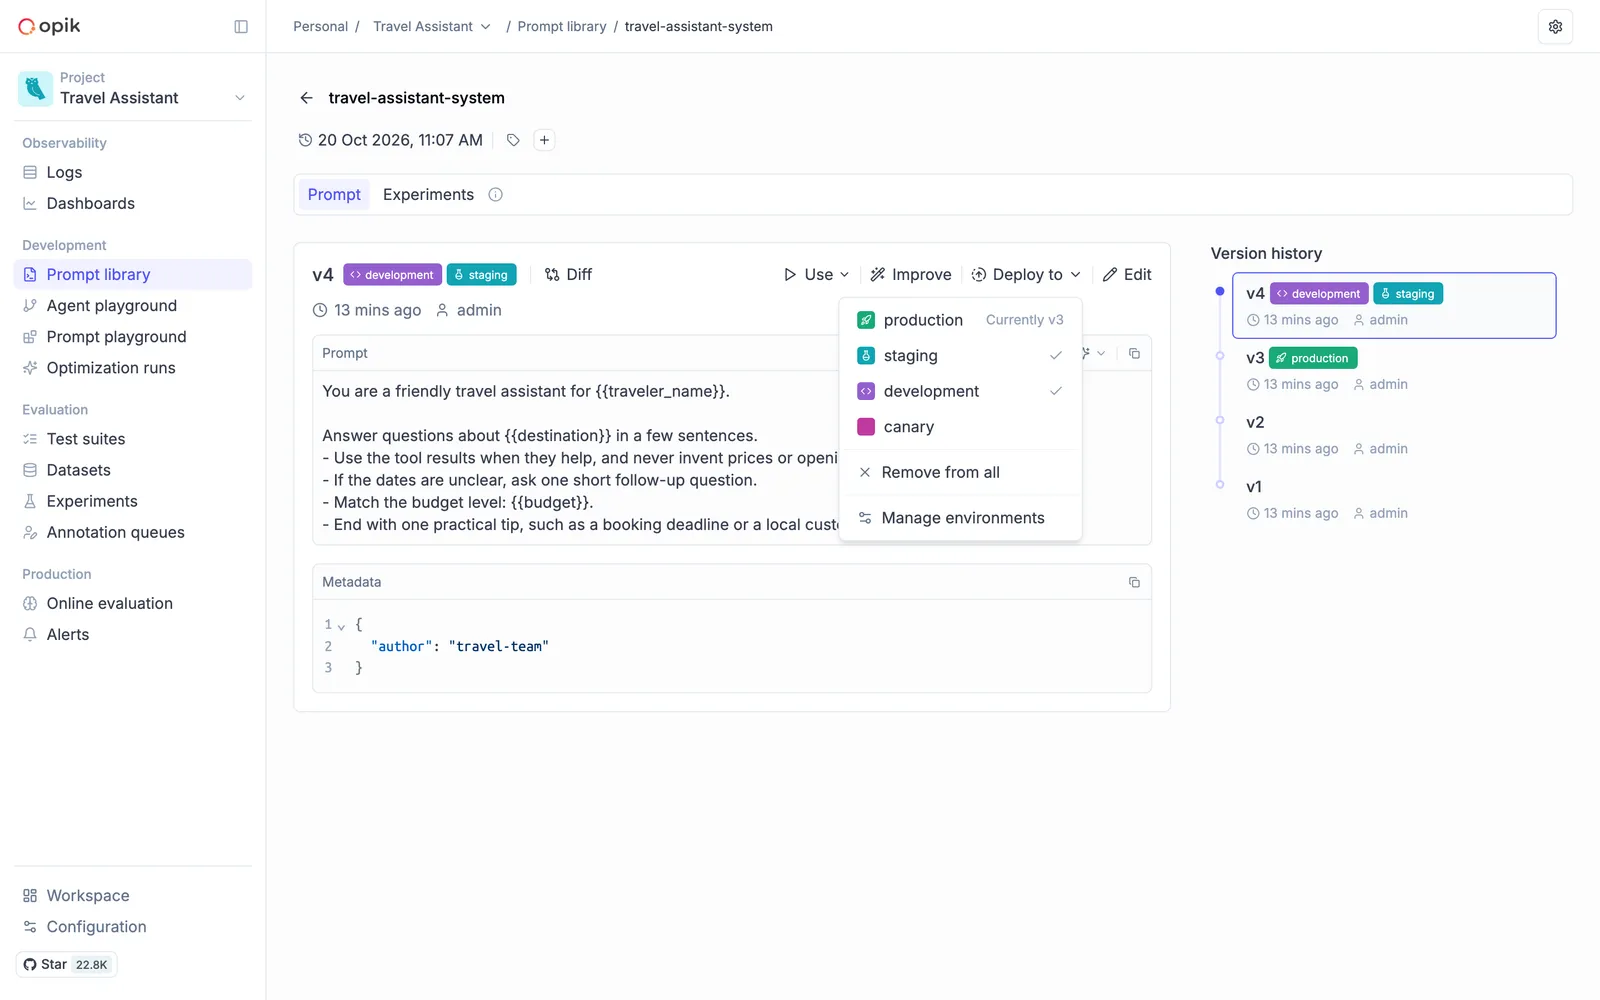Screen dimensions: 1600x1000
Task: Choose Remove from all
Action: point(960,472)
